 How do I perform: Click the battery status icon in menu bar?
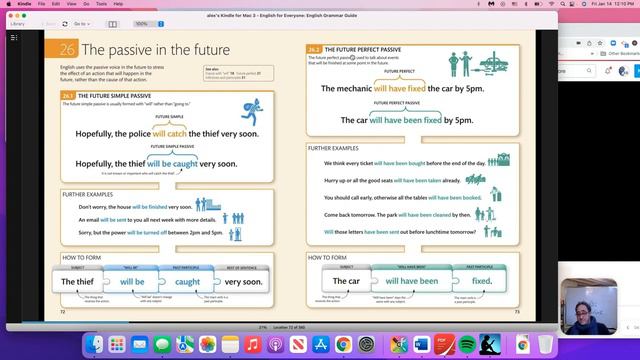pos(538,4)
